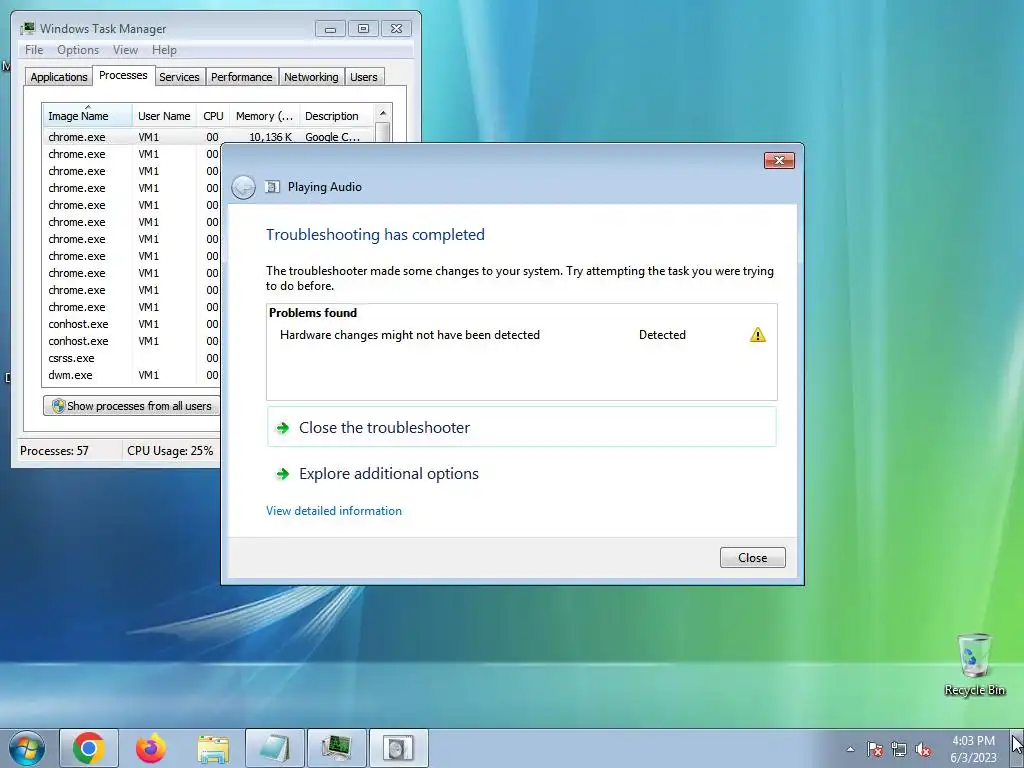The image size is (1024, 768).
Task: Open the network status tray icon
Action: (x=899, y=749)
